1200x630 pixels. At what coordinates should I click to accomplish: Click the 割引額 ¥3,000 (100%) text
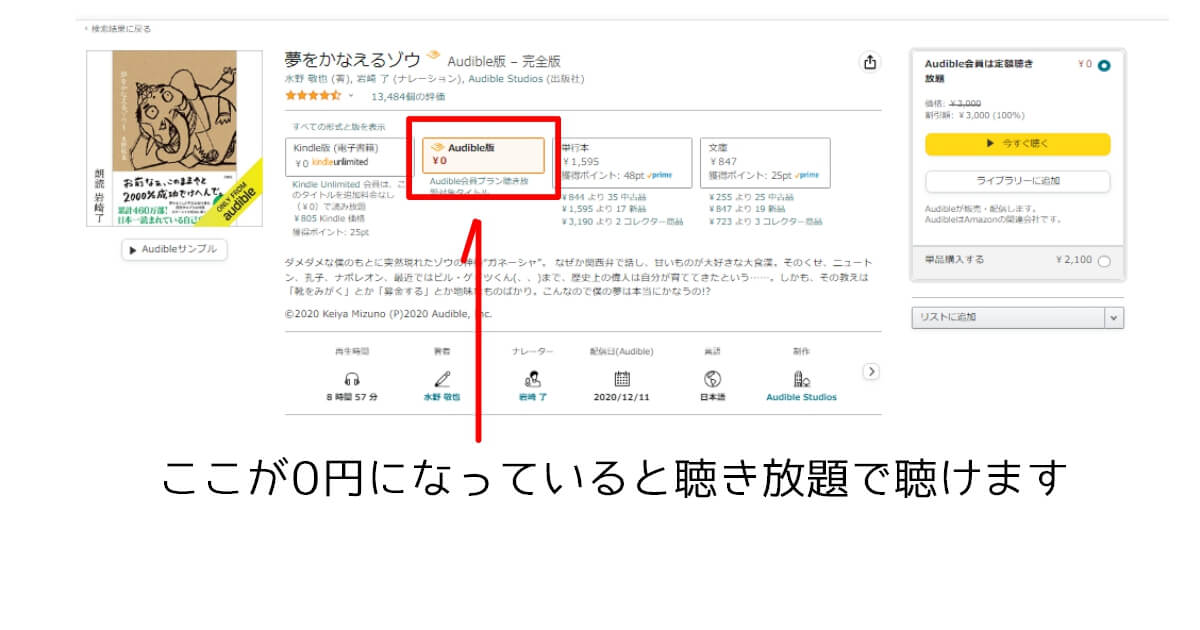tap(974, 115)
